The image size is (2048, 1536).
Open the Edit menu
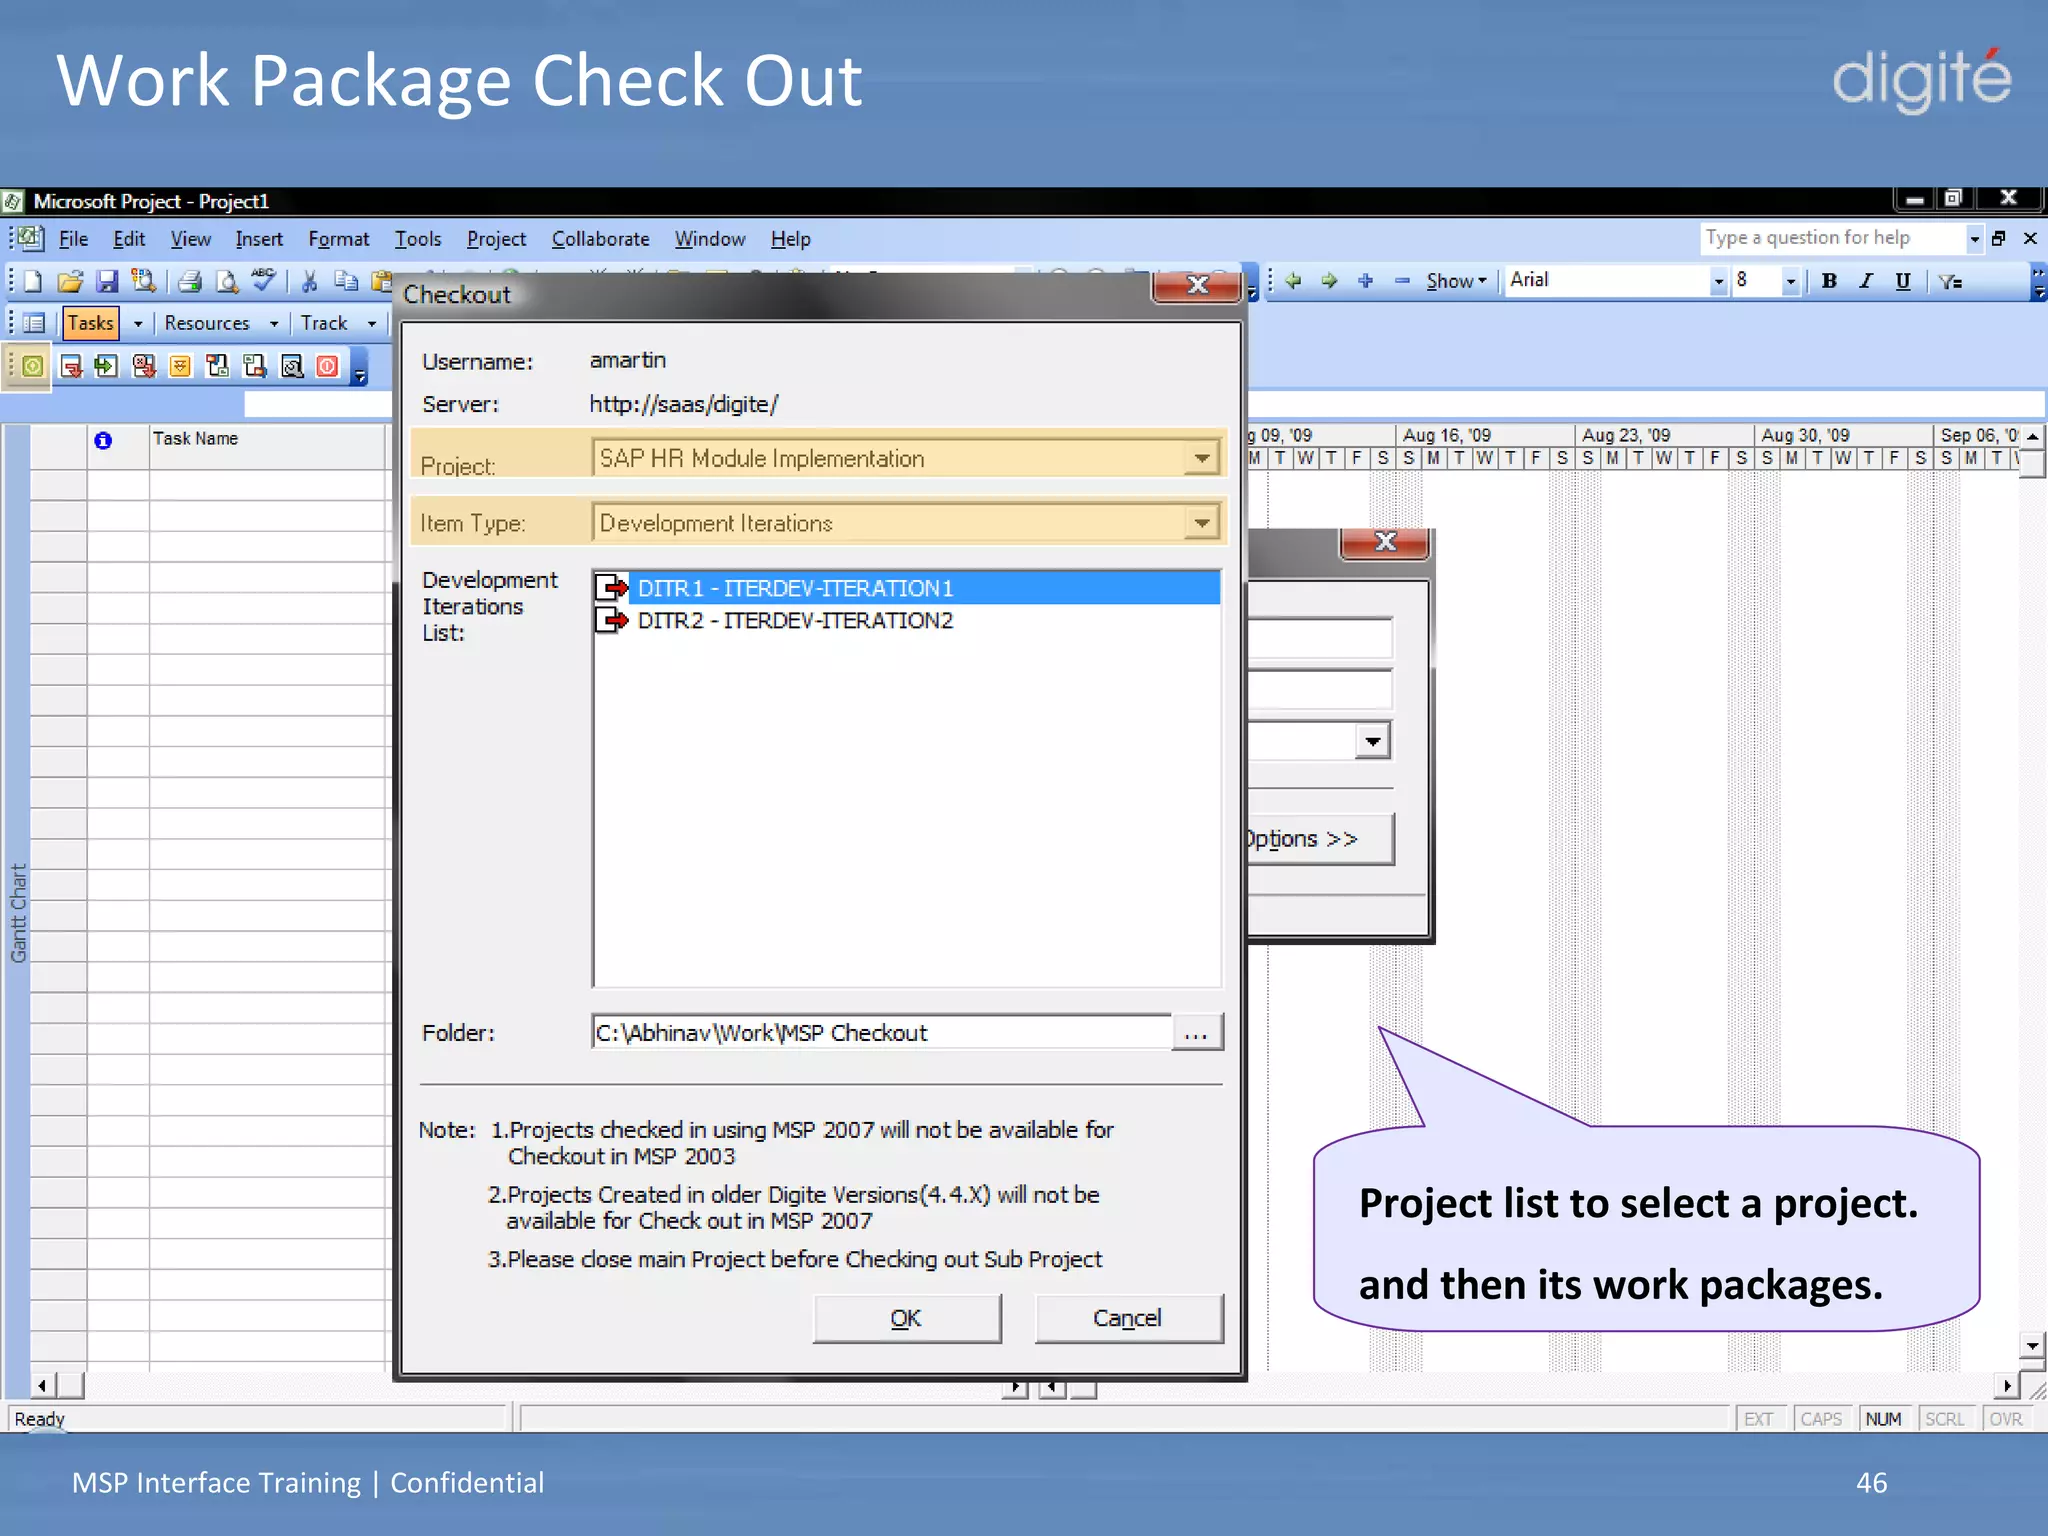[x=129, y=239]
